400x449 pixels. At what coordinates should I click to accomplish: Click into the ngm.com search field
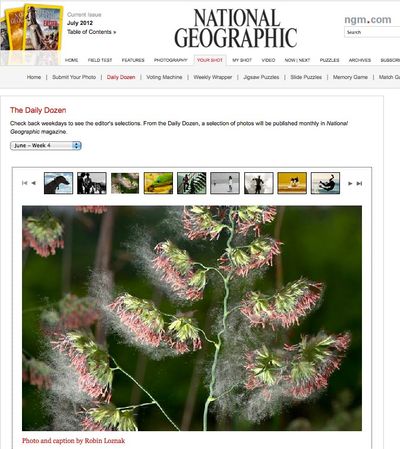pyautogui.click(x=372, y=32)
